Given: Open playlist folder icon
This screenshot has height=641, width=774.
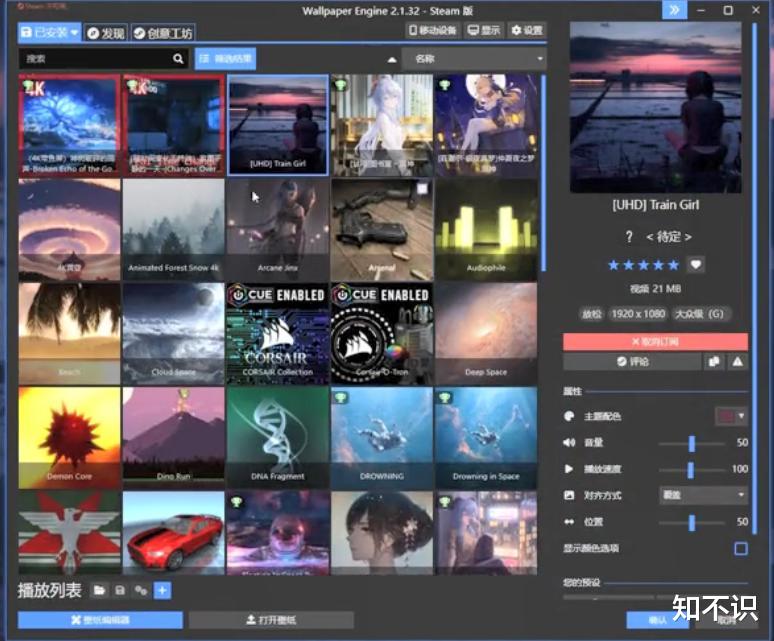Looking at the screenshot, I should pos(99,590).
